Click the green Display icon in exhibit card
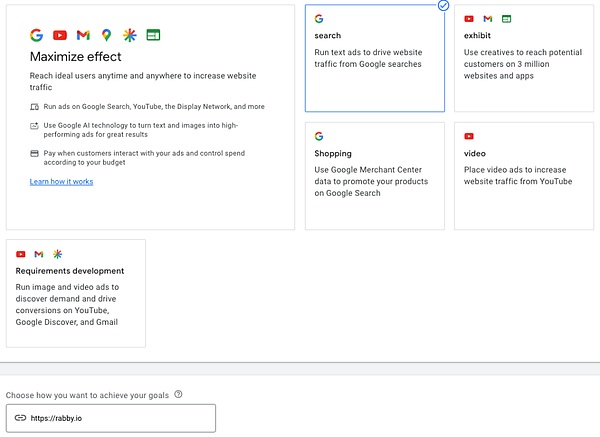 506,19
